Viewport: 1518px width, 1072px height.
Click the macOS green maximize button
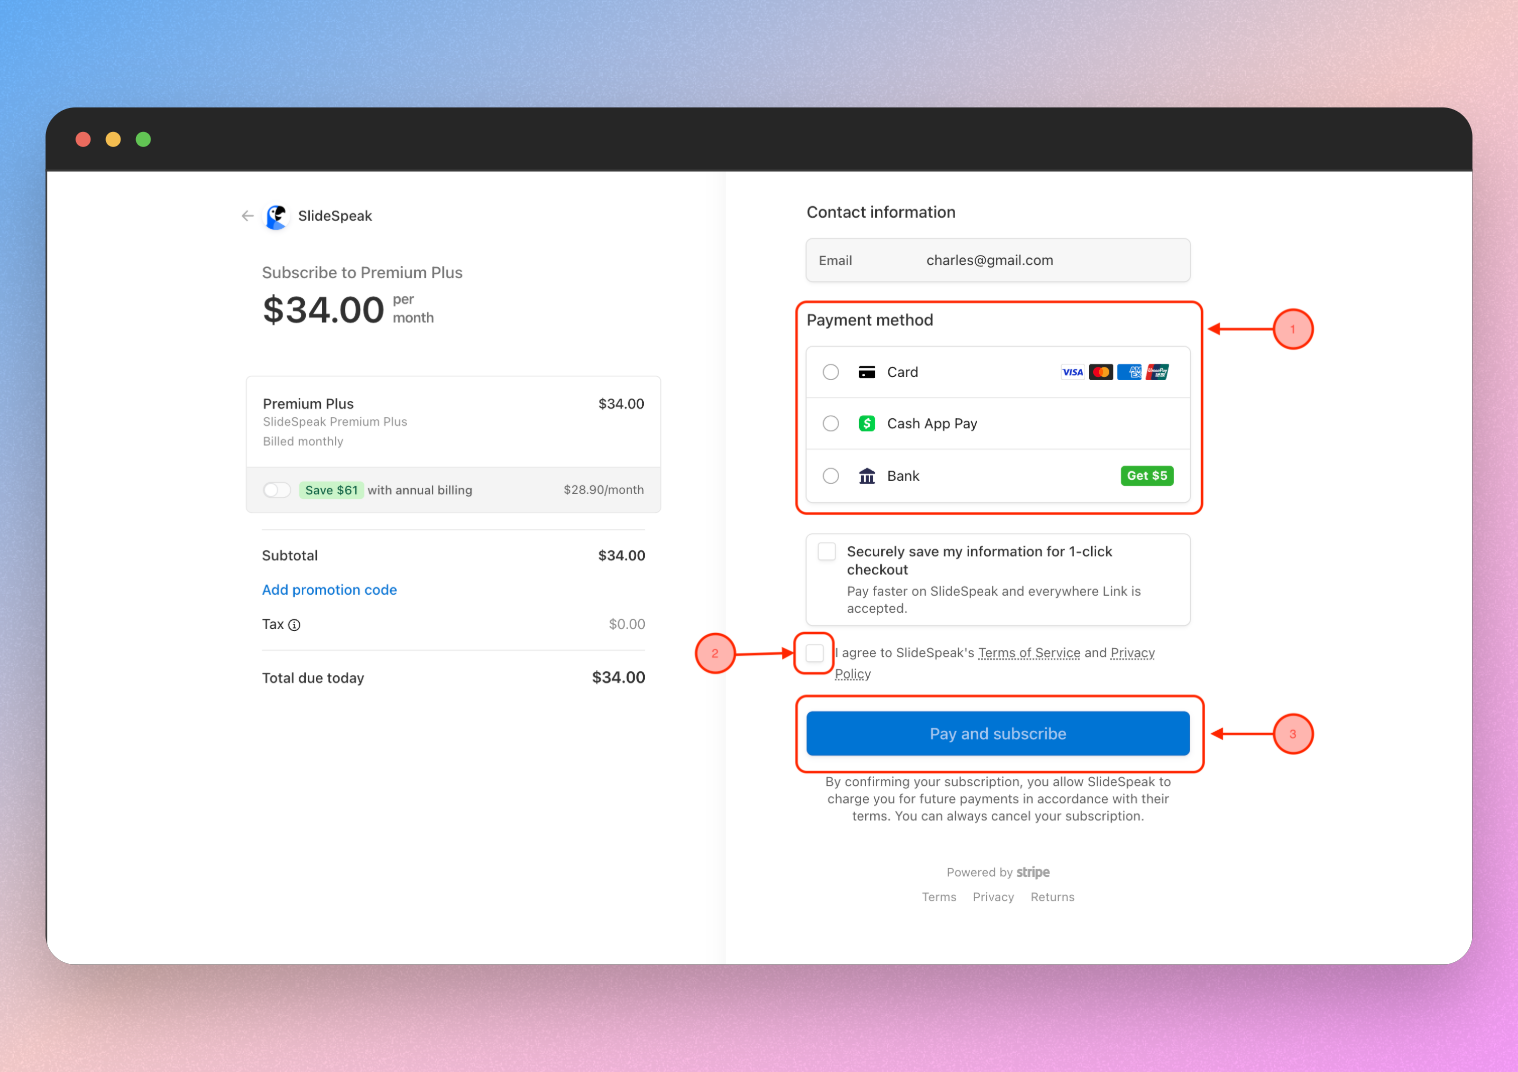click(x=143, y=139)
